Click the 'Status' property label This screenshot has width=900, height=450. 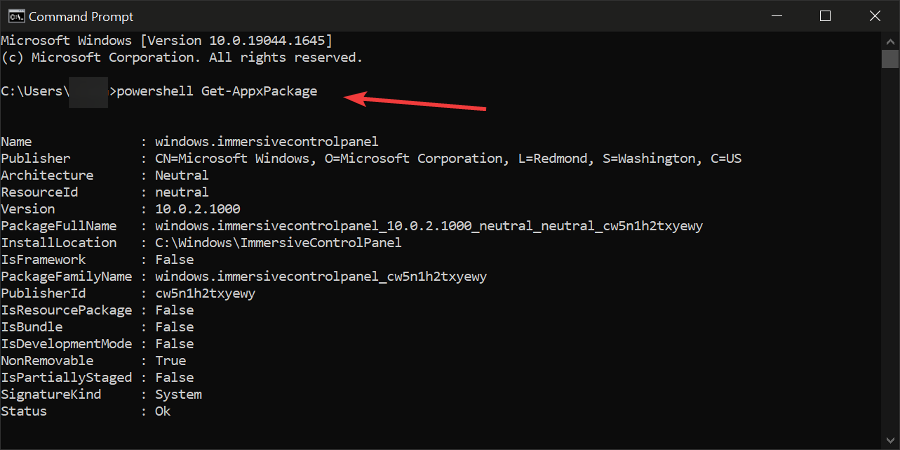coord(24,412)
